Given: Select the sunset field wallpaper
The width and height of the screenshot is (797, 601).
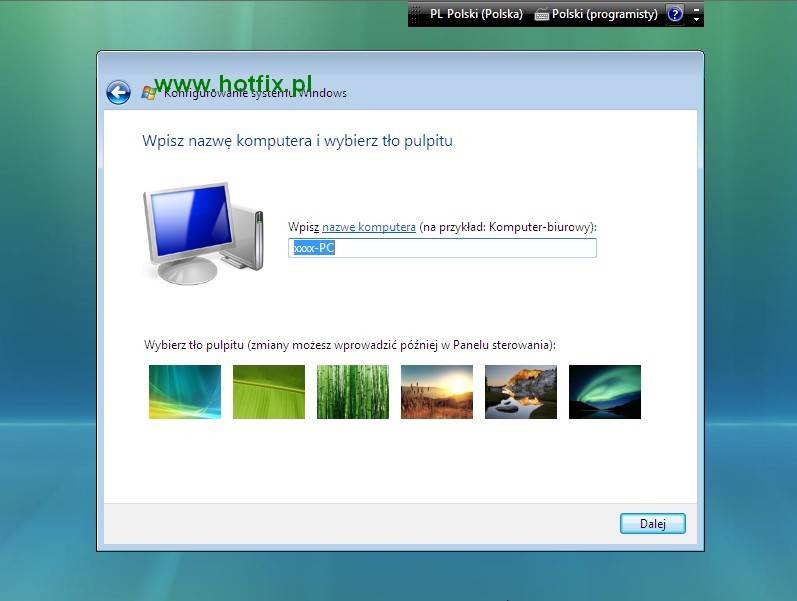Looking at the screenshot, I should click(x=437, y=391).
